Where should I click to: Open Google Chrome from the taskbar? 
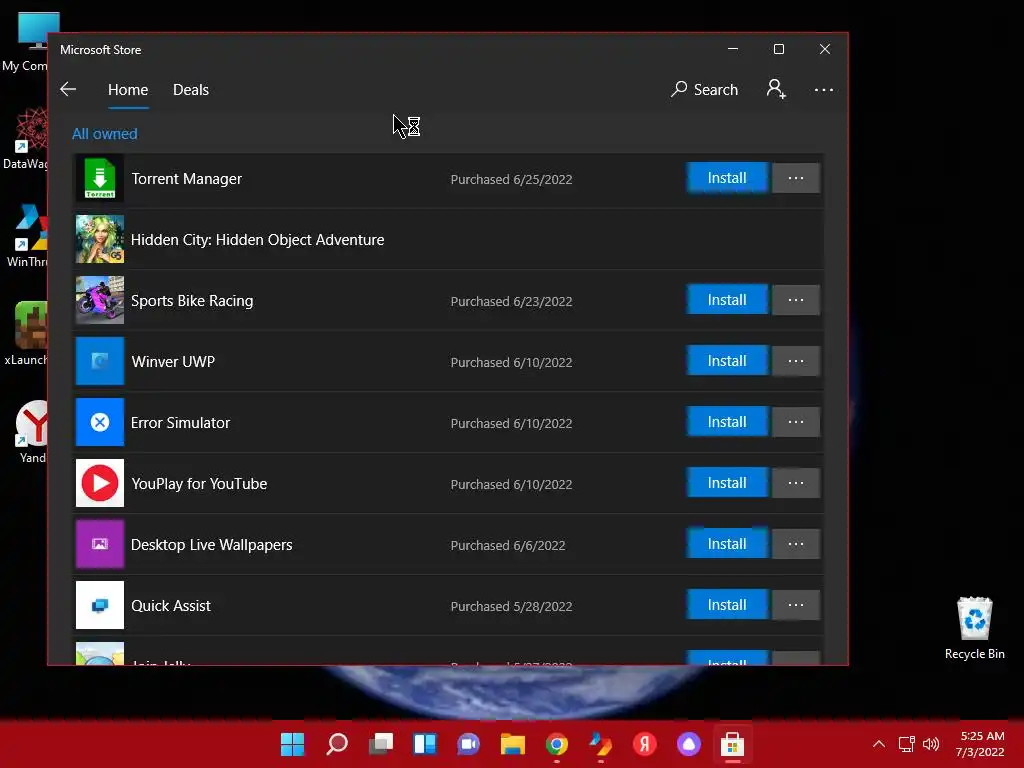click(556, 744)
